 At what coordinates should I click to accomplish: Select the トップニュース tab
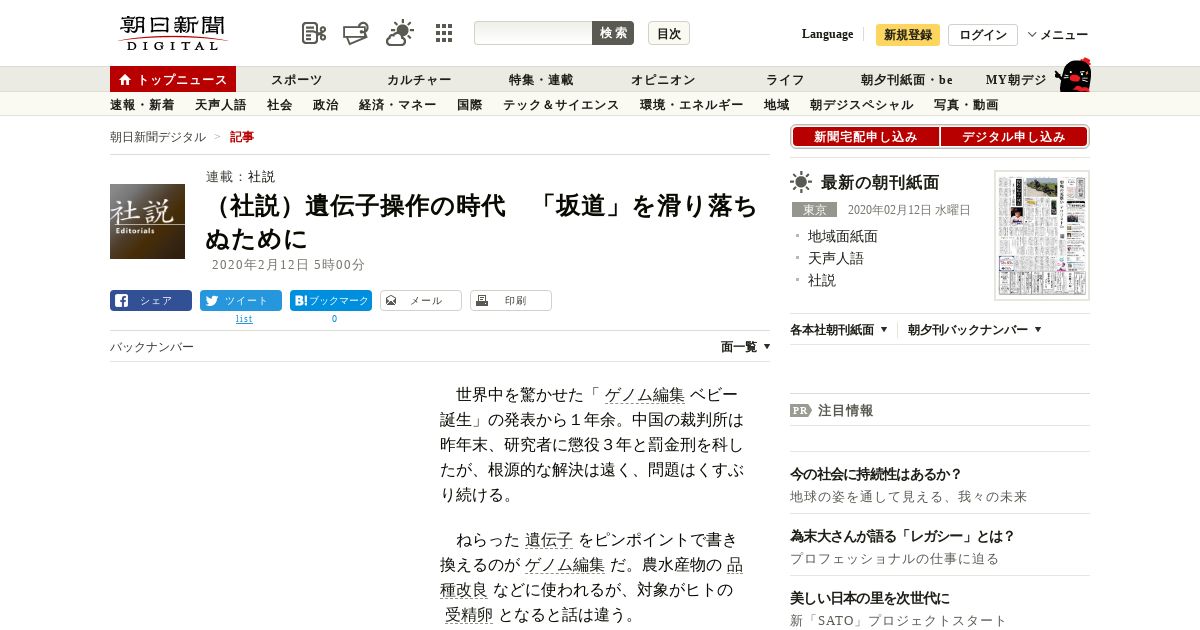click(x=173, y=79)
